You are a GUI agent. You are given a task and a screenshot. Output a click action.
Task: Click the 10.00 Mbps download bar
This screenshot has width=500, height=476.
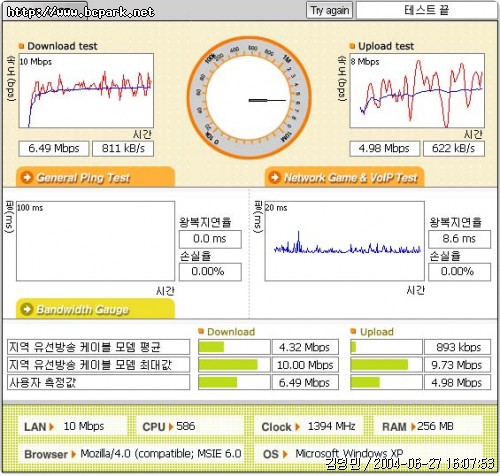234,365
